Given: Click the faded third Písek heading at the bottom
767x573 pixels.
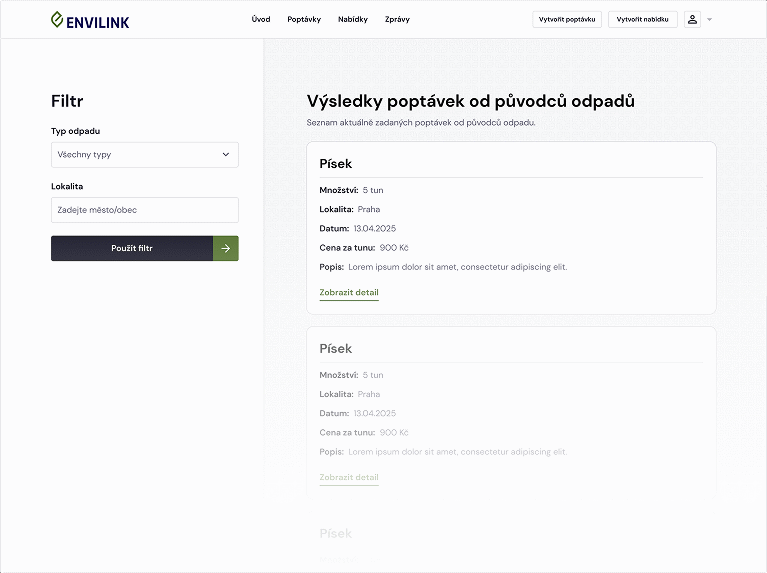Looking at the screenshot, I should pos(336,533).
